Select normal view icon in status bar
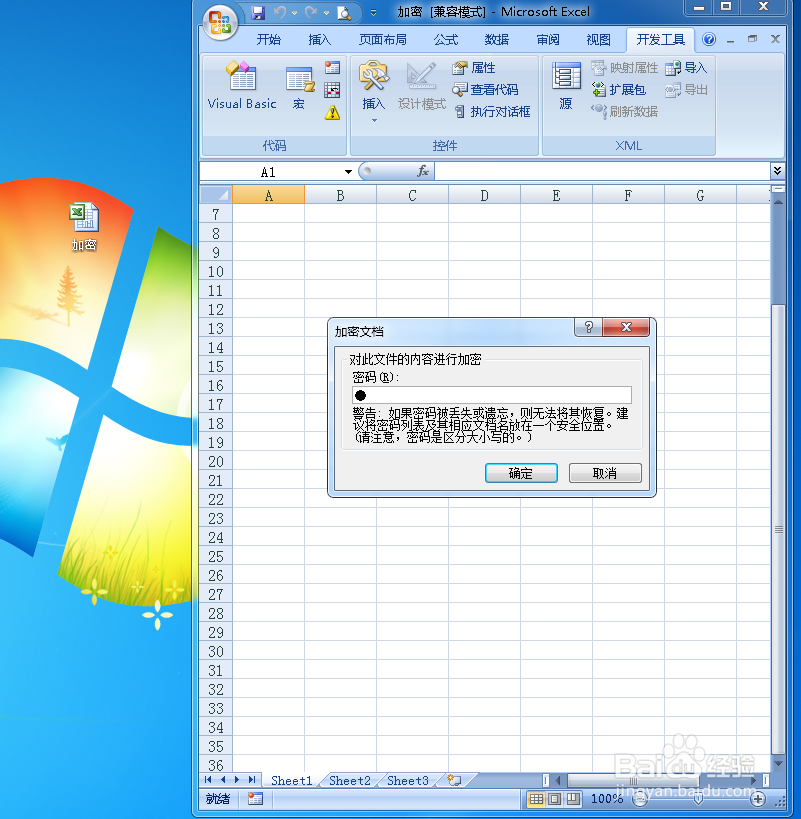The width and height of the screenshot is (801, 819). pos(537,799)
